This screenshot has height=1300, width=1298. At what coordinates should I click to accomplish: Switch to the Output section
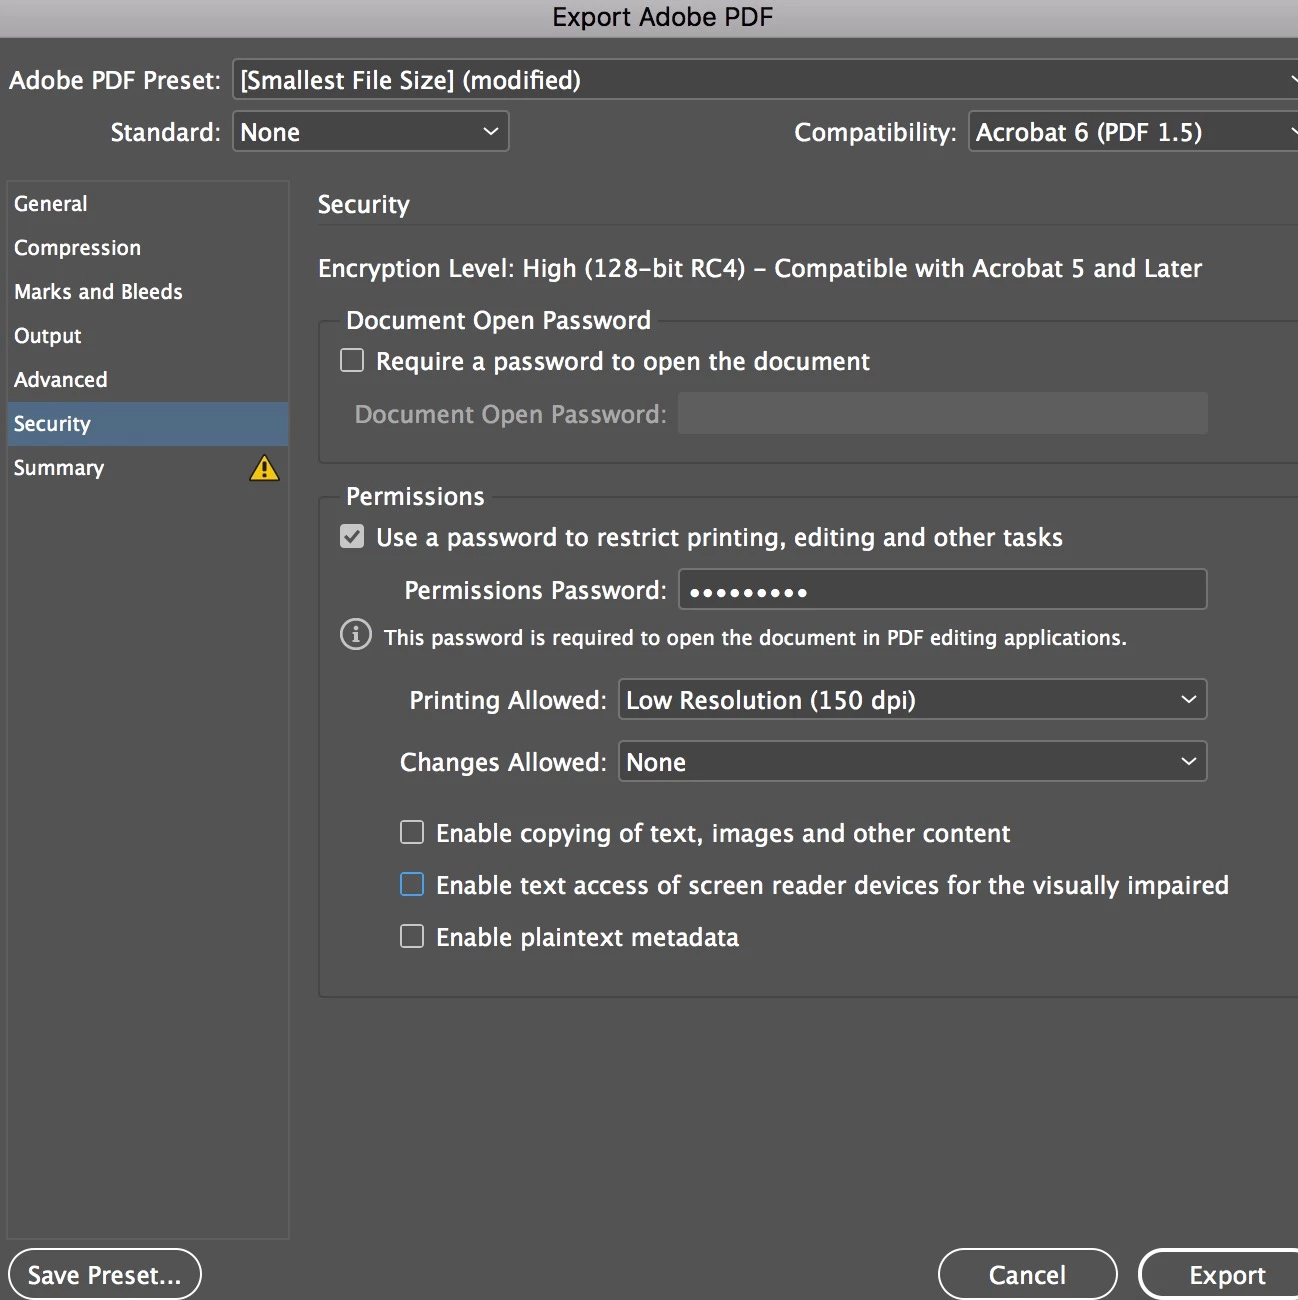148,336
